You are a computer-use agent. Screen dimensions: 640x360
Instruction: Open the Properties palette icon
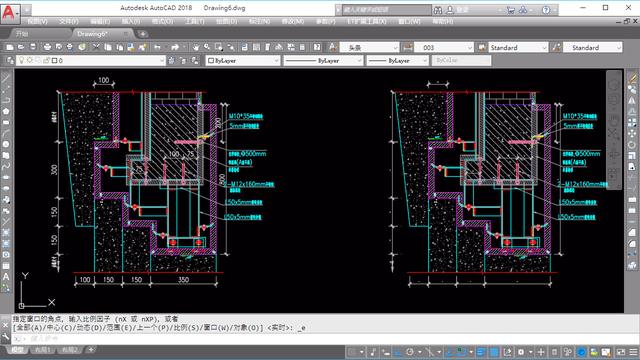pos(244,47)
